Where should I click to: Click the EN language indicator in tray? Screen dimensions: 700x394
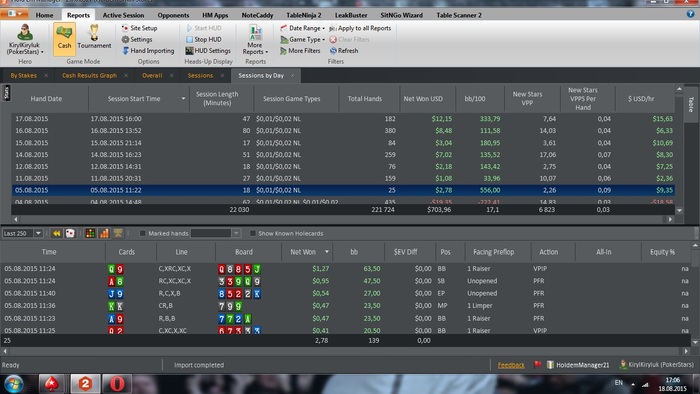(x=619, y=382)
